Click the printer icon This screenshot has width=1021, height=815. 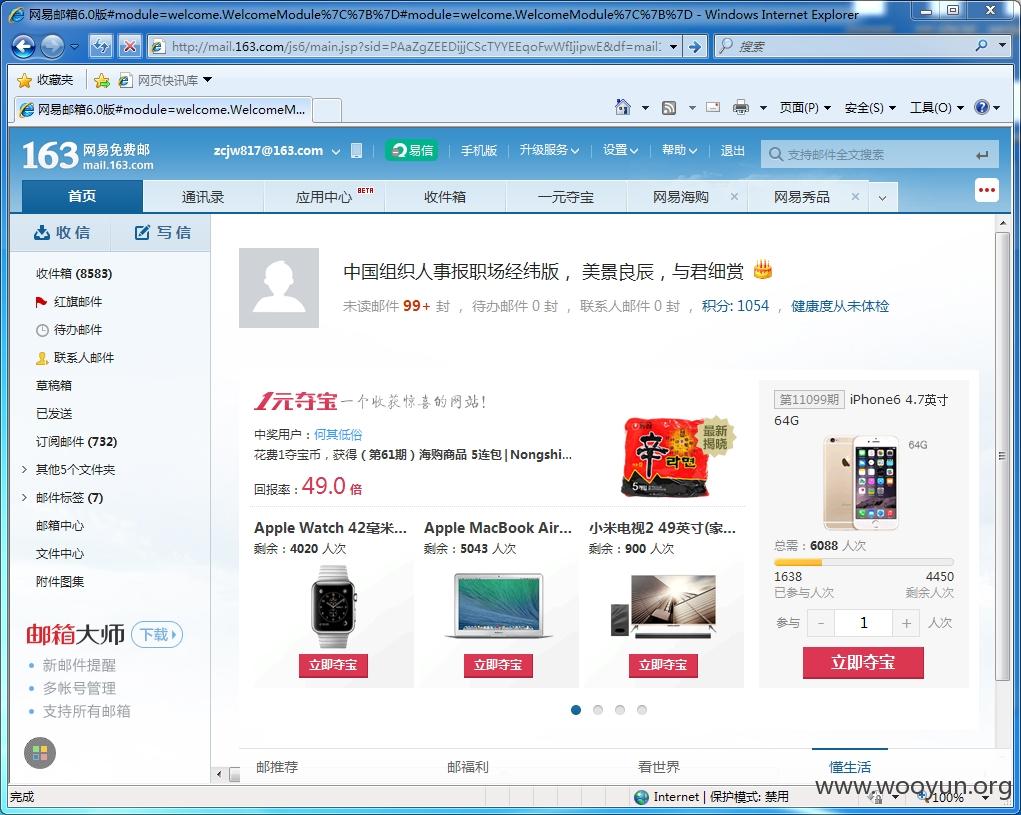pos(741,107)
